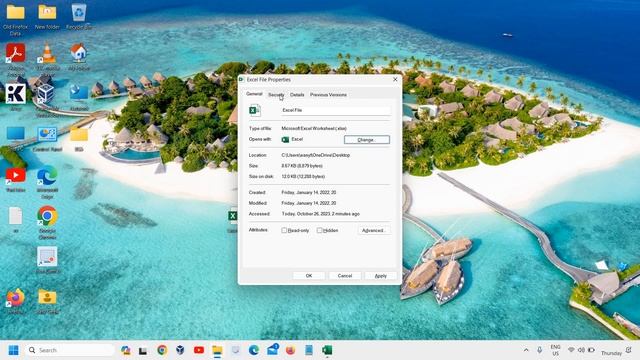Open Firefox from the taskbar
The width and height of the screenshot is (640, 360).
pyautogui.click(x=291, y=350)
